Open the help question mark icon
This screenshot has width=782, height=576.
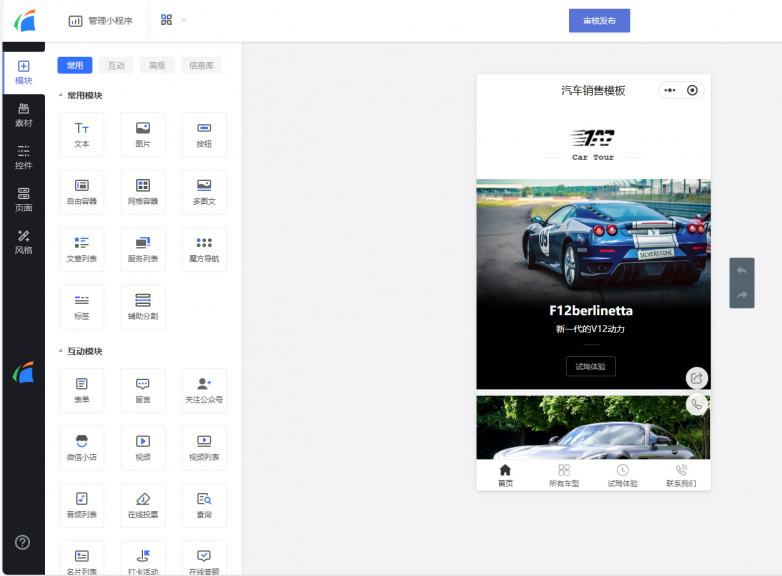click(22, 542)
